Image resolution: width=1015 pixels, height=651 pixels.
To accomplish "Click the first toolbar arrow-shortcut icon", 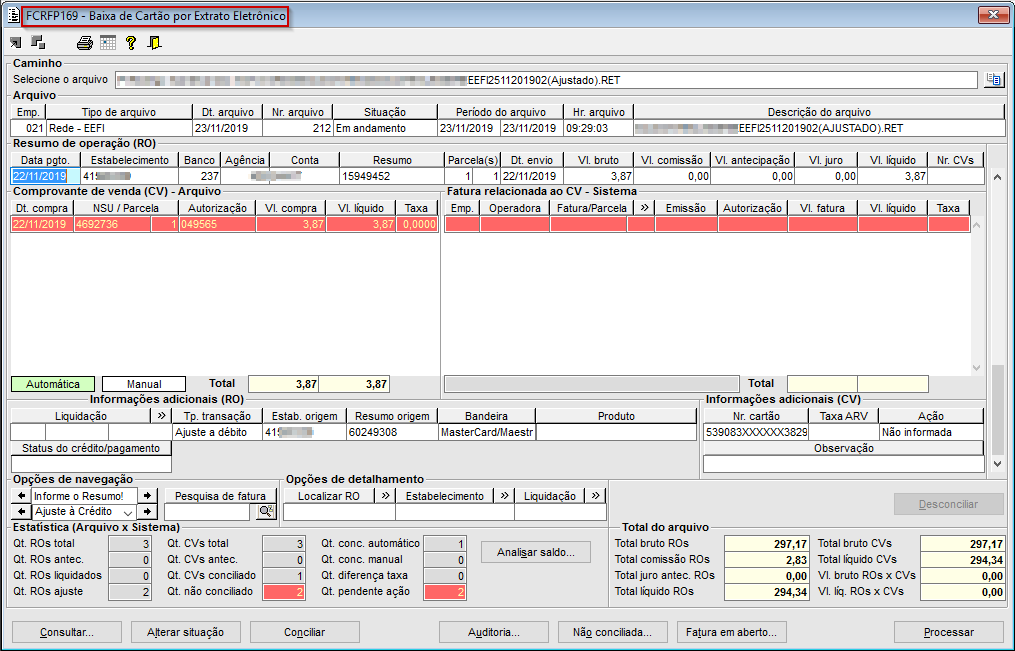I will [16, 43].
